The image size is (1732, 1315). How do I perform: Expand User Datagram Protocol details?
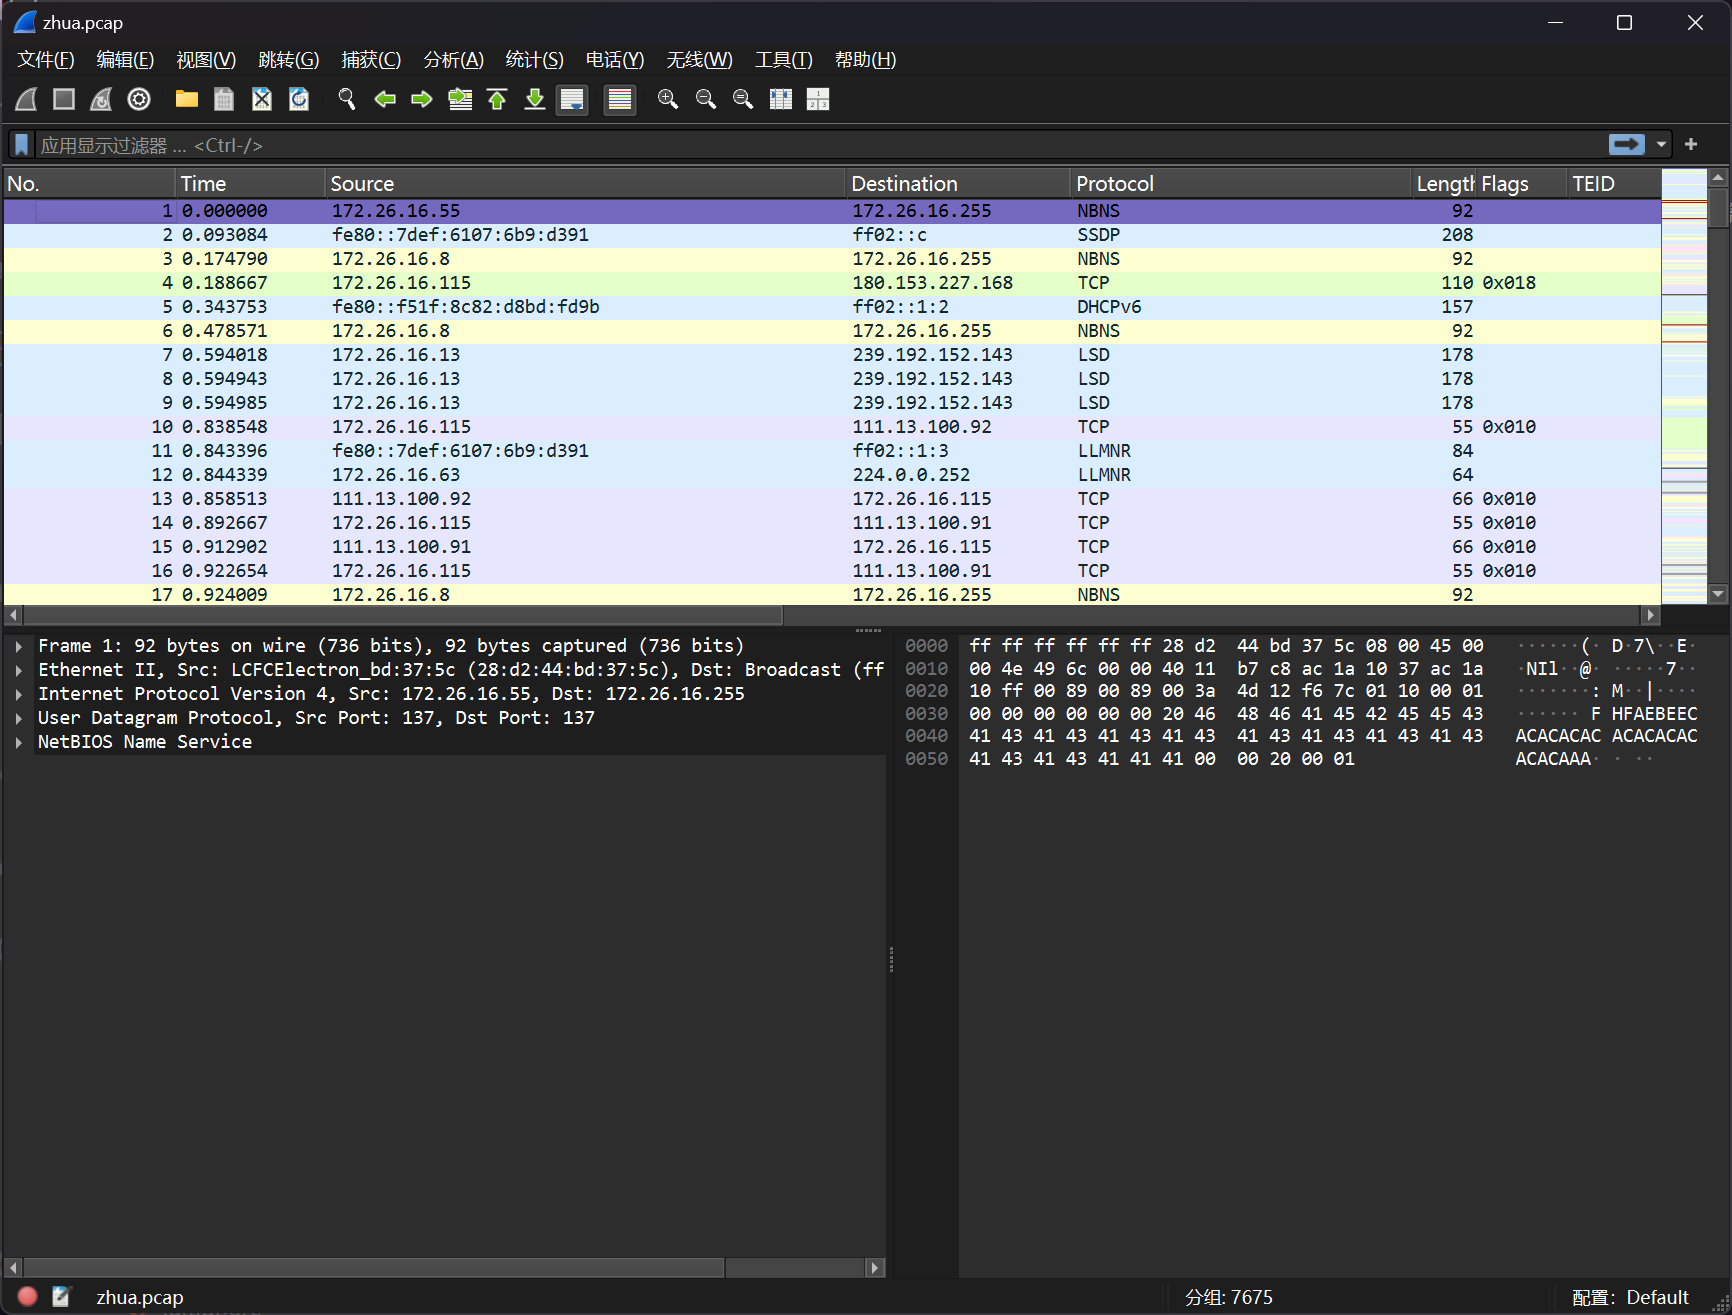[19, 718]
